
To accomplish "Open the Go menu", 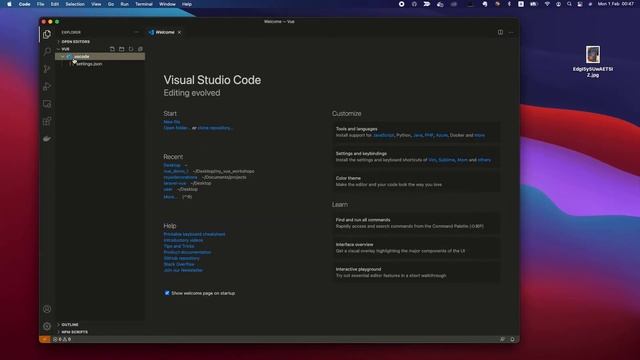I will coord(111,4).
